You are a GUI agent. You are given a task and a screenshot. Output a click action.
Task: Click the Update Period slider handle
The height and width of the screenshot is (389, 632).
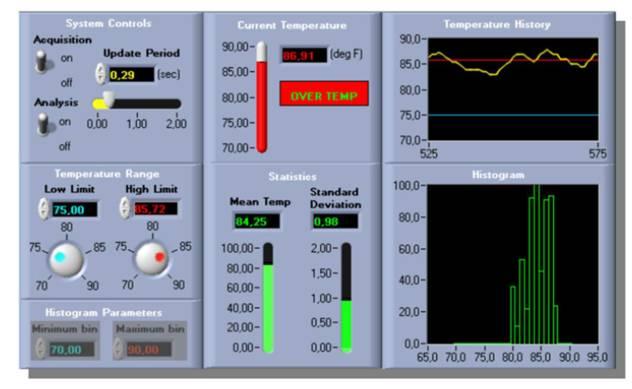pos(108,99)
